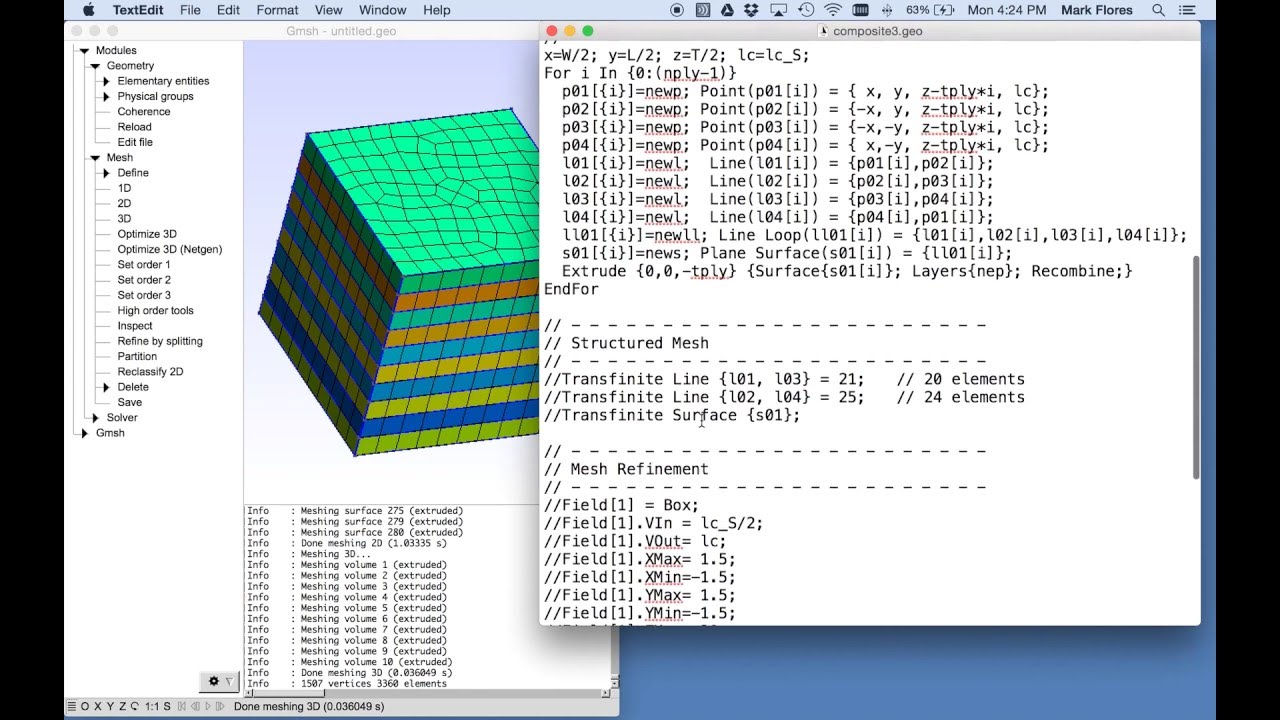This screenshot has height=720, width=1280.
Task: Click Refine by splitting
Action: click(160, 341)
